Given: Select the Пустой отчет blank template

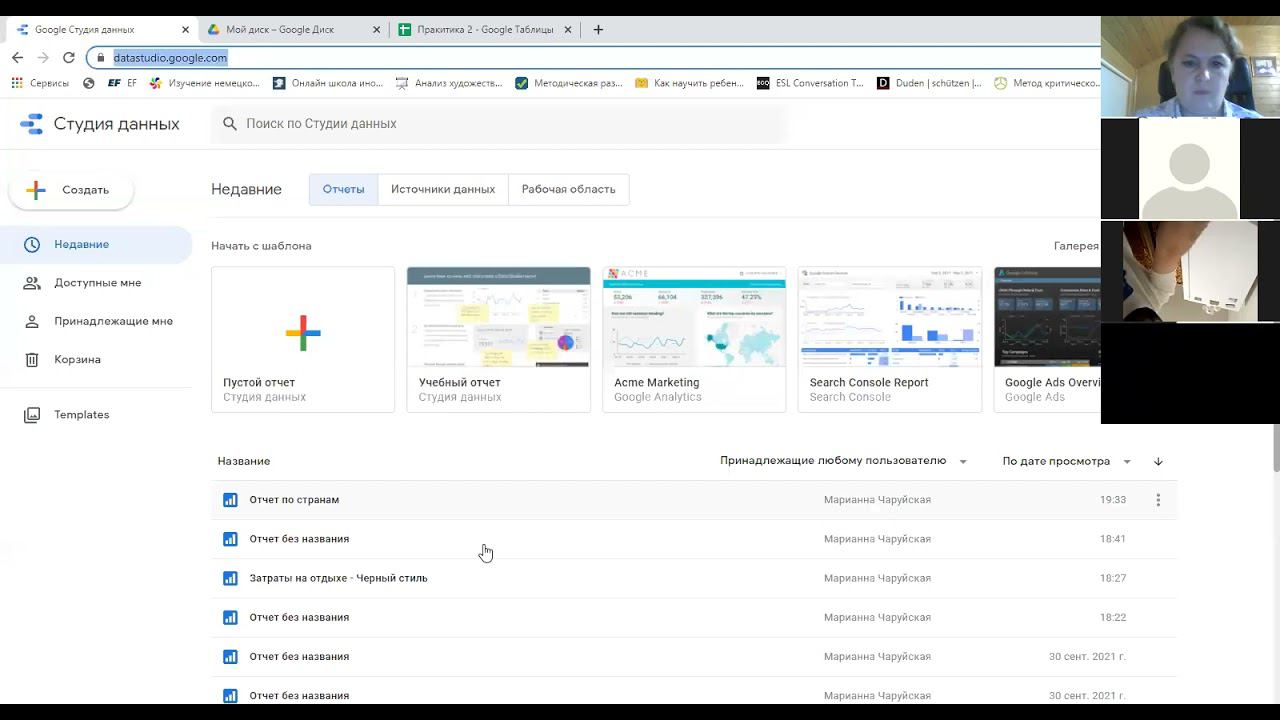Looking at the screenshot, I should point(303,339).
